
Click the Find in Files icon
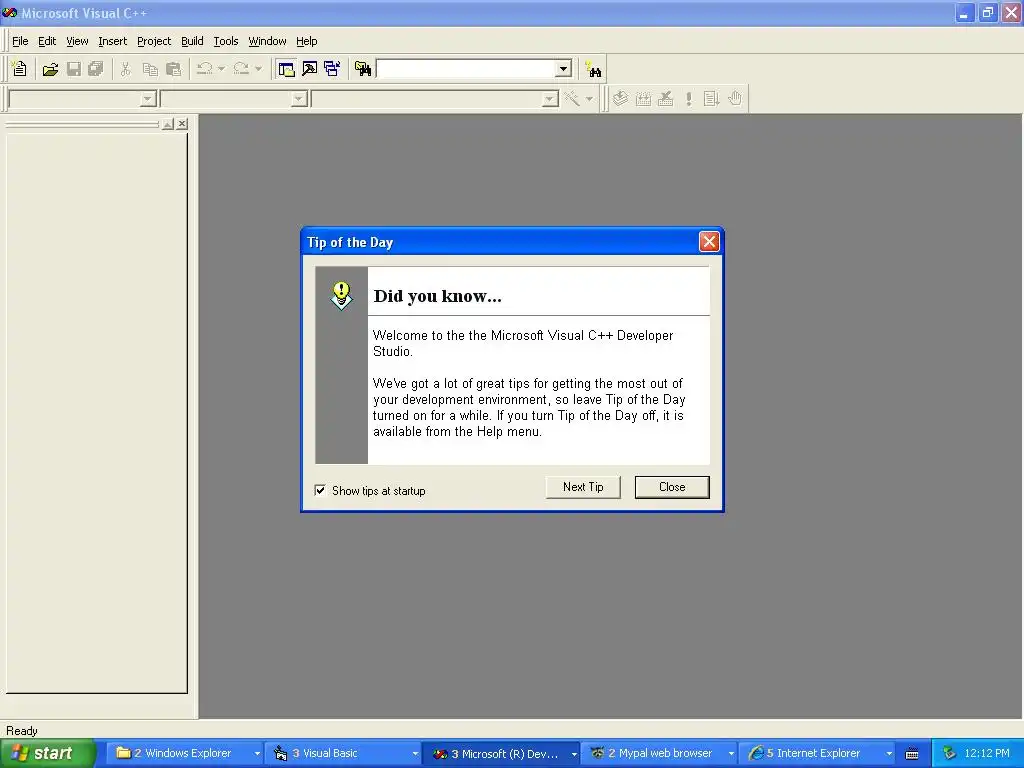pyautogui.click(x=363, y=69)
